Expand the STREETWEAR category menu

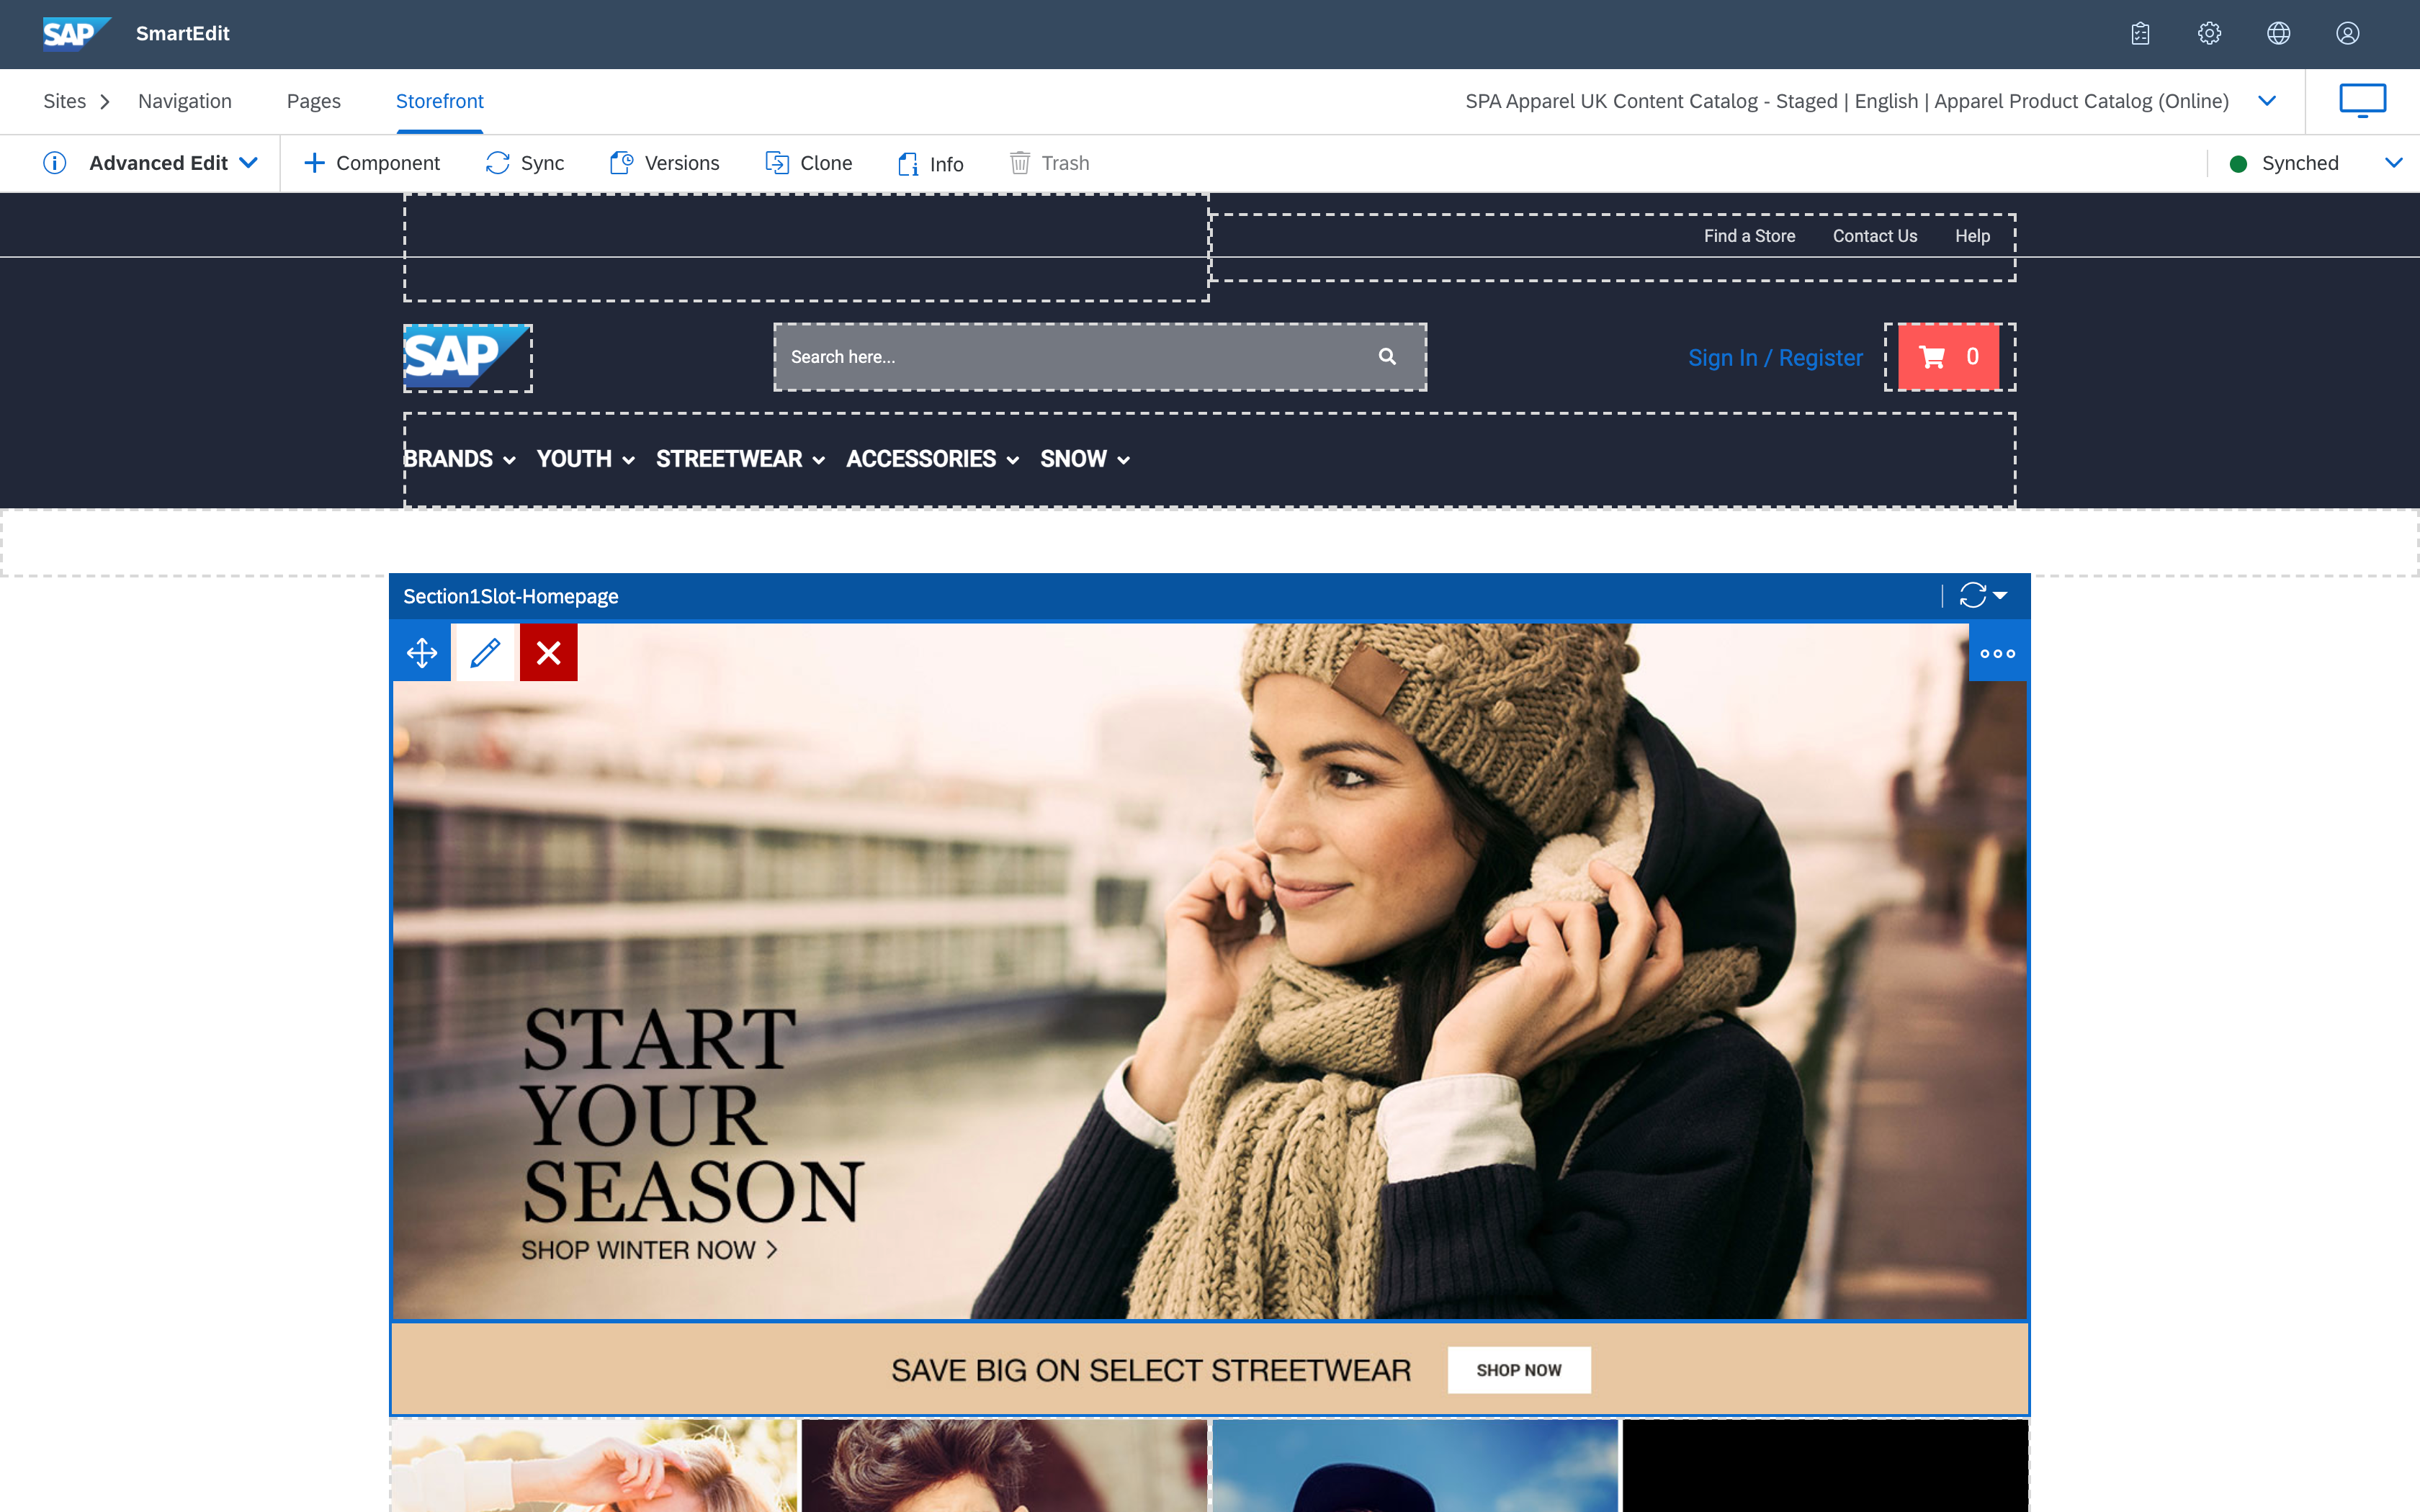pyautogui.click(x=740, y=459)
